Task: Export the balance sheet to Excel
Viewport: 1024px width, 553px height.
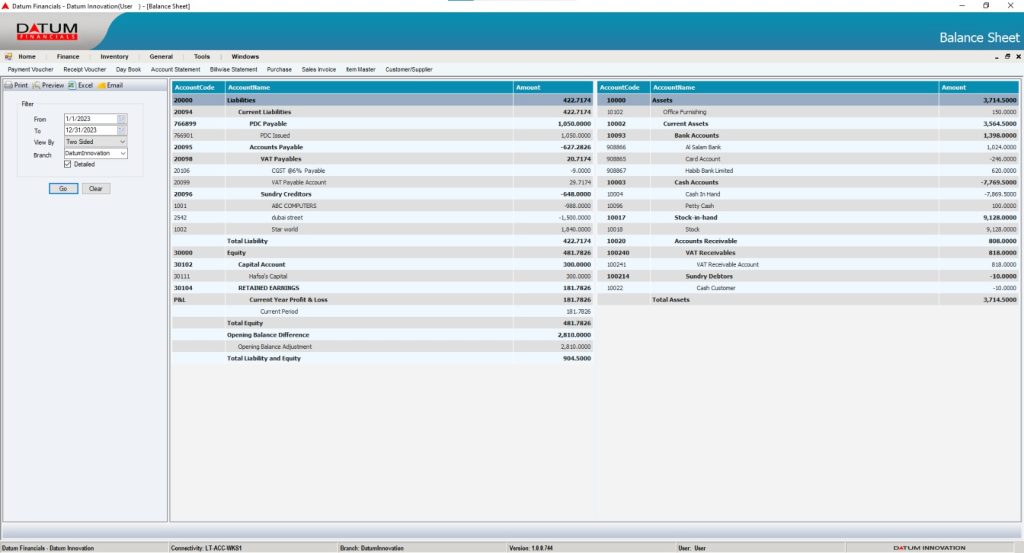Action: (x=80, y=86)
